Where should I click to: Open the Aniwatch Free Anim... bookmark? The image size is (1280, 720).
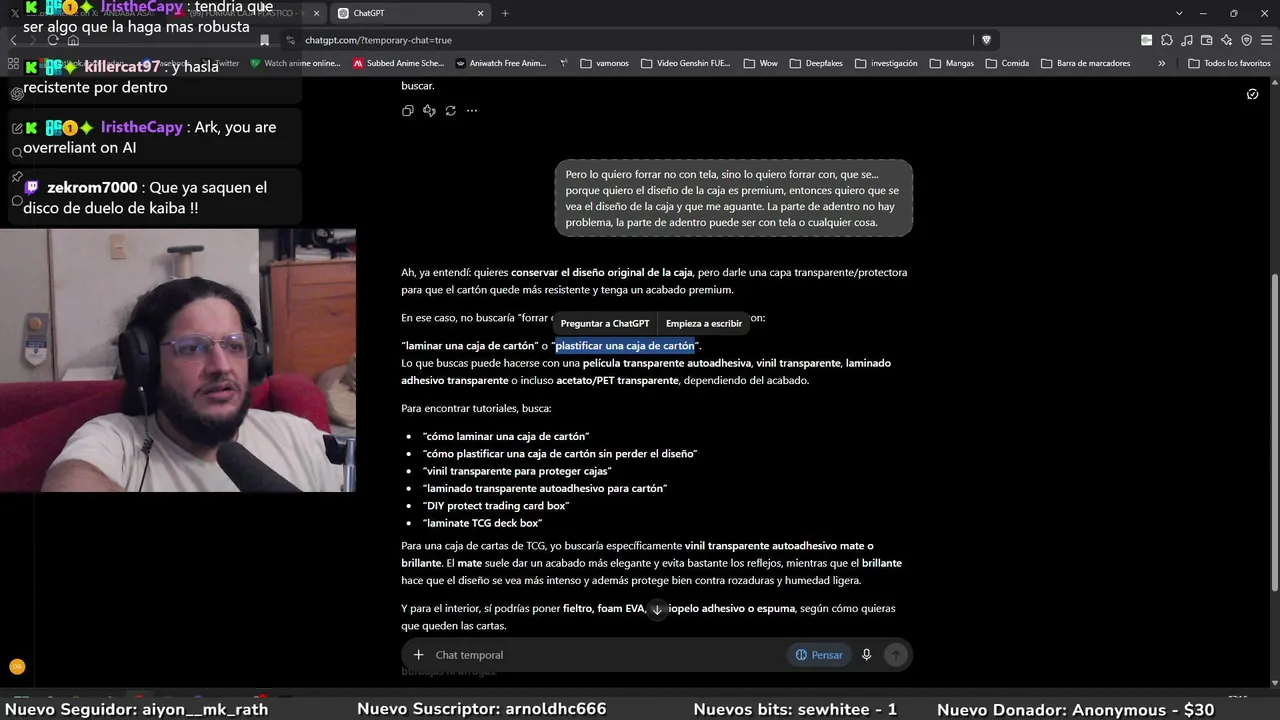pos(501,63)
